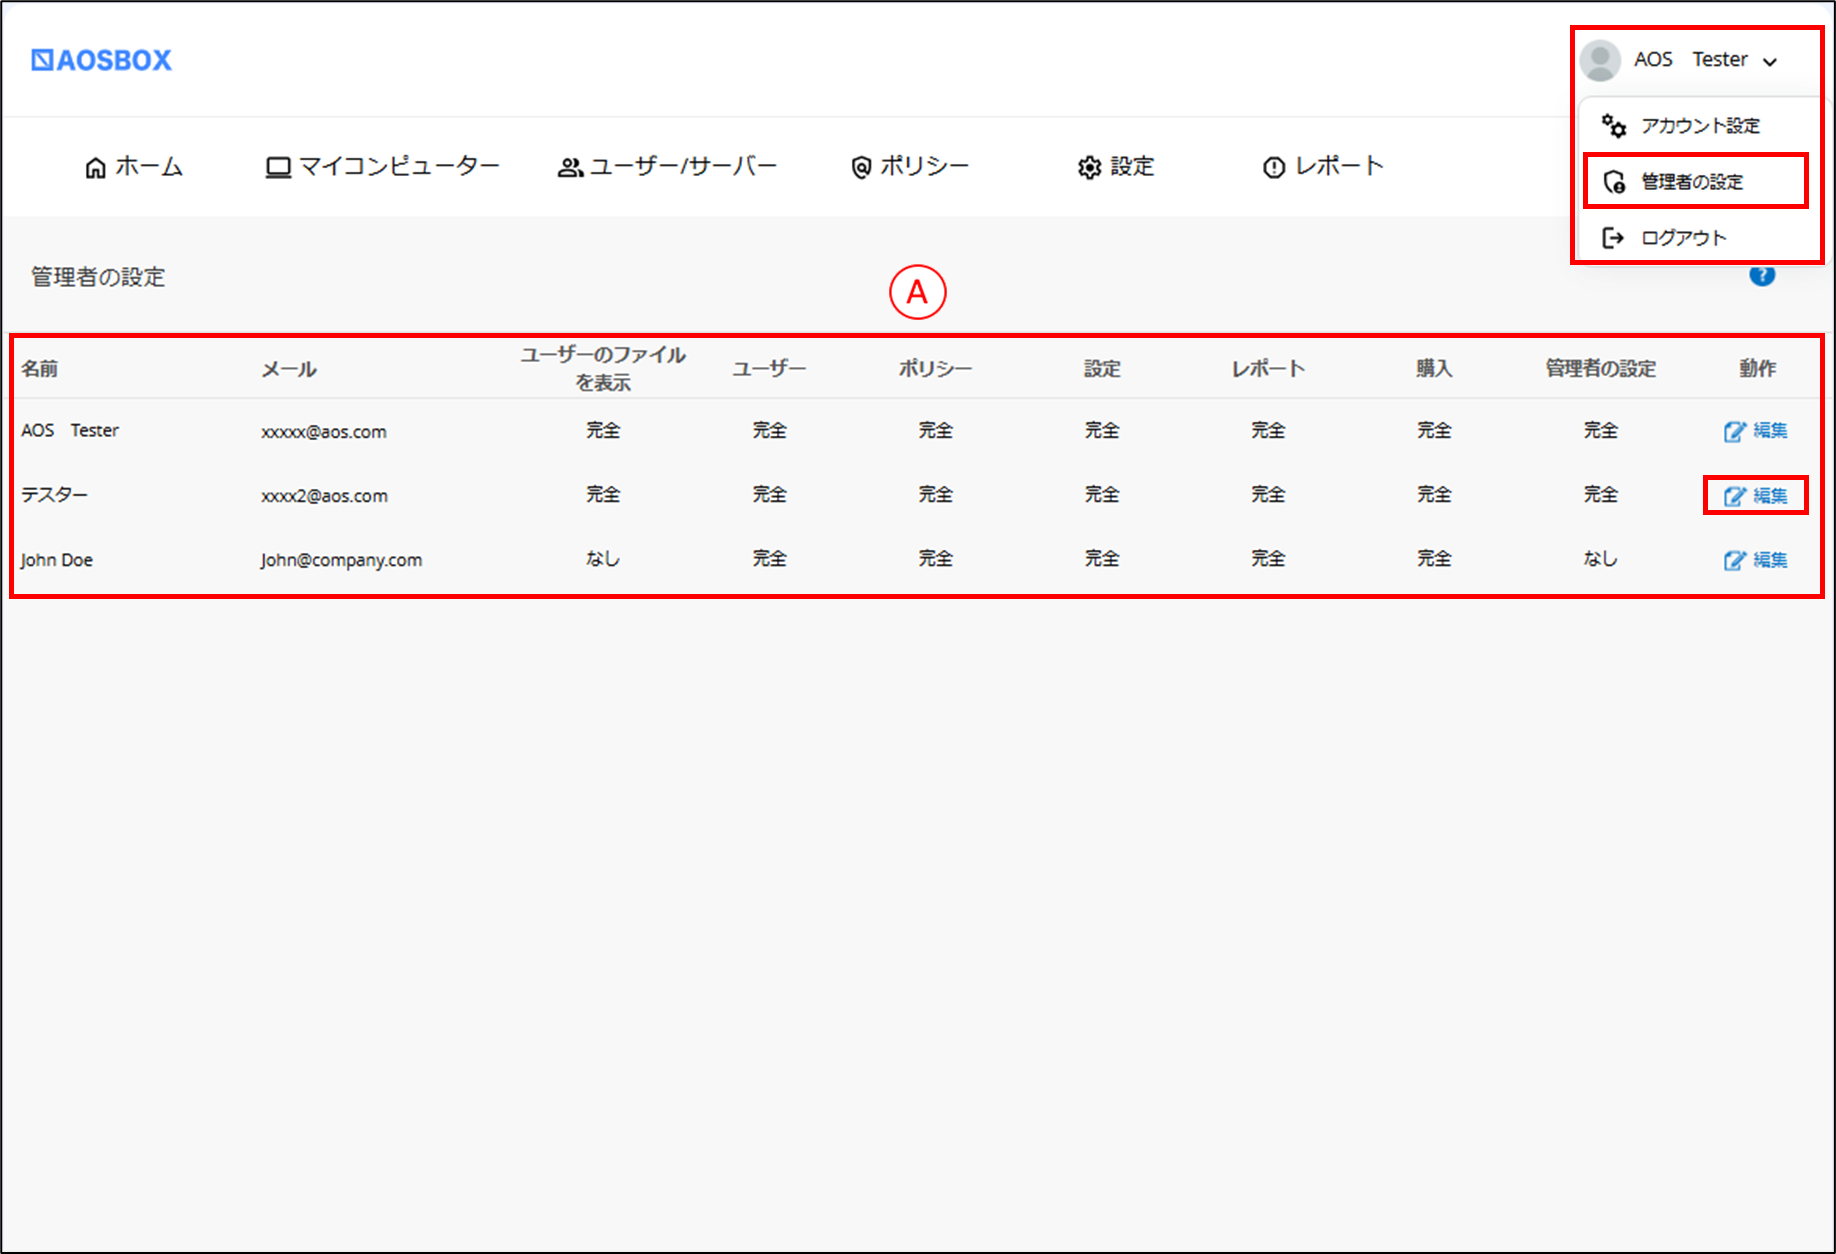Image resolution: width=1836 pixels, height=1254 pixels.
Task: Edit the テスター administrator row
Action: tap(1756, 495)
